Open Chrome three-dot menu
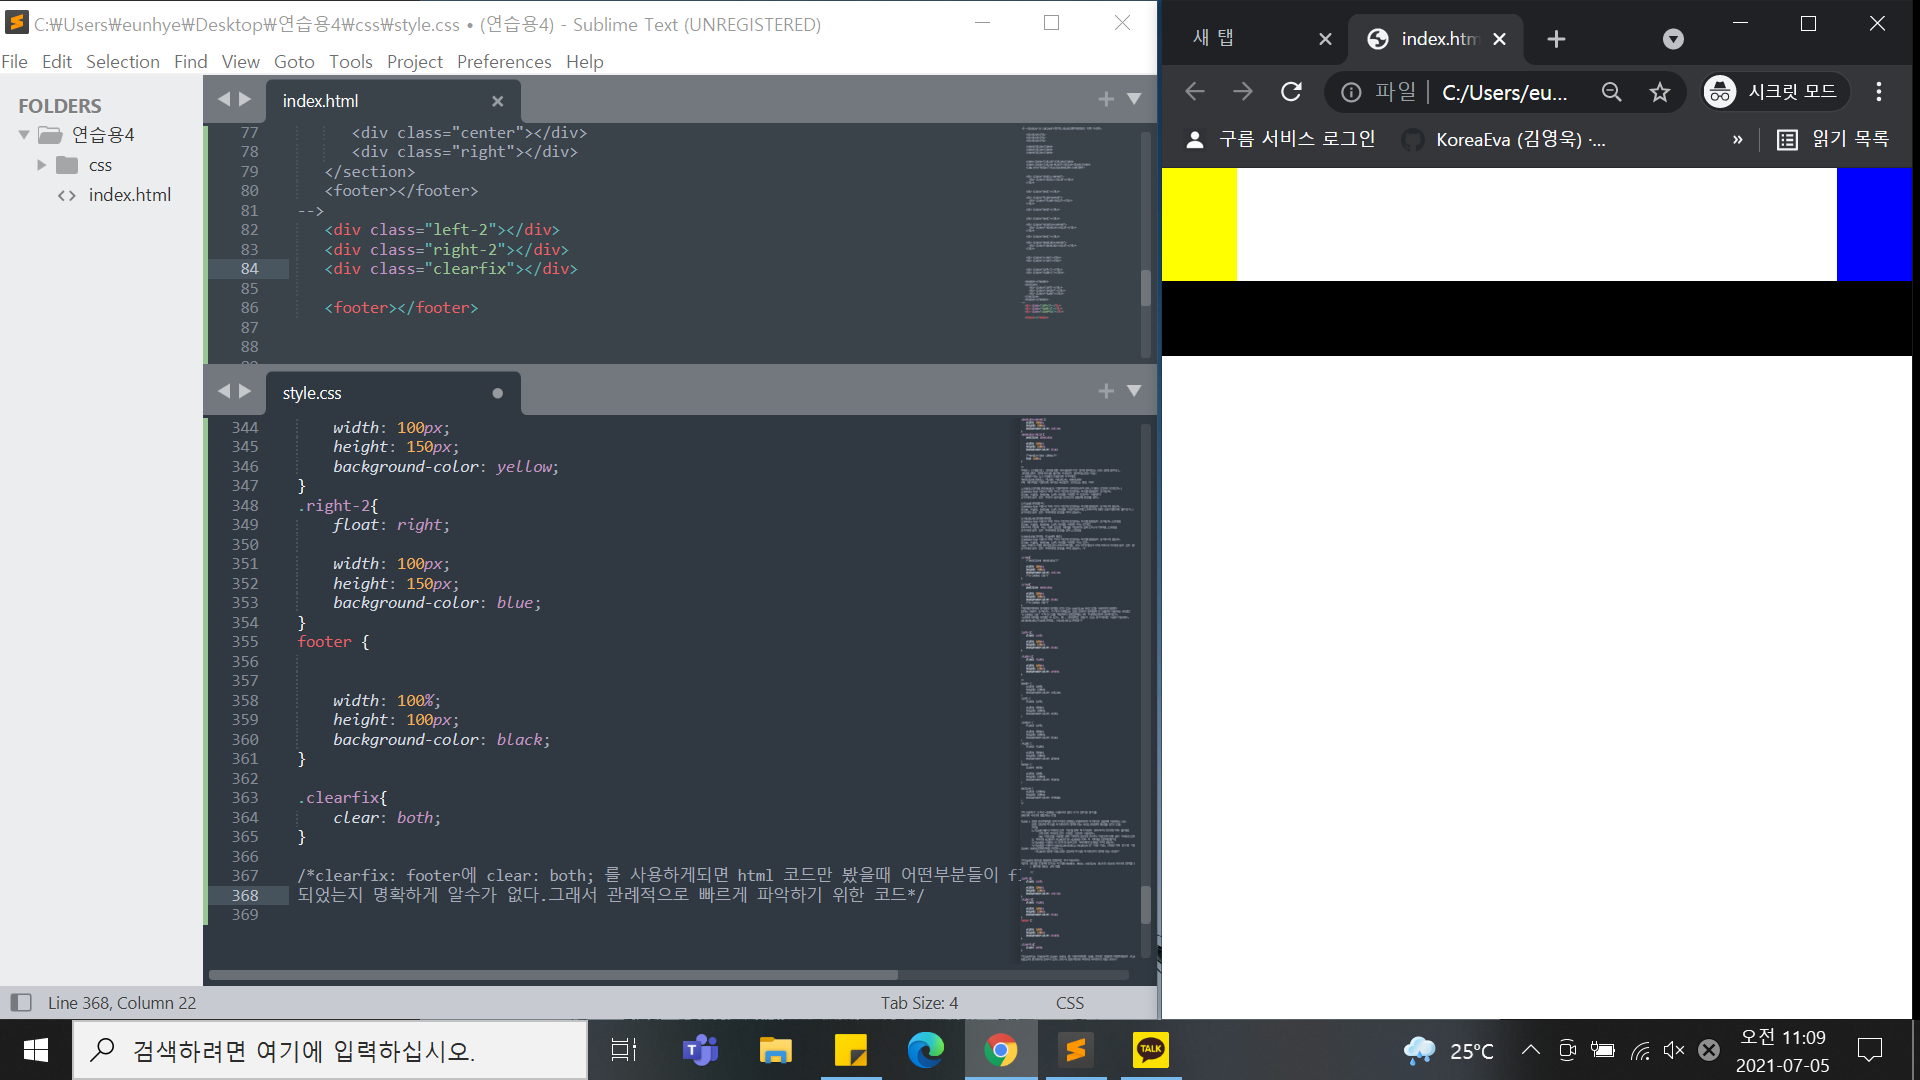 tap(1879, 92)
